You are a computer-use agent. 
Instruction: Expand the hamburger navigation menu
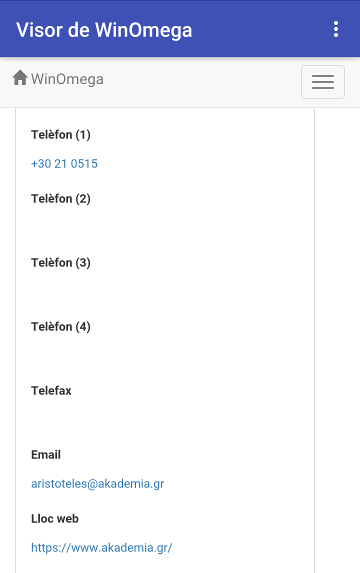(323, 82)
